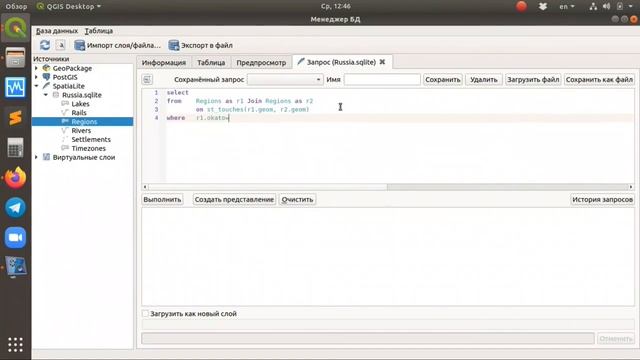Click the Export to file icon
Screen dimensions: 640x360
click(x=174, y=45)
